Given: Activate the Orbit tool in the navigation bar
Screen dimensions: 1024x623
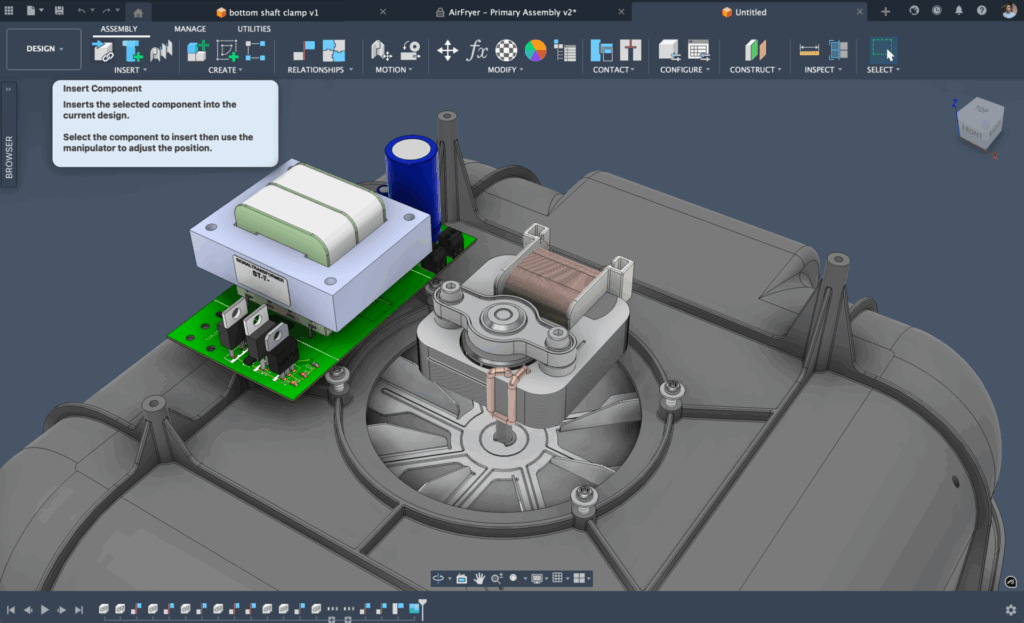Looking at the screenshot, I should pyautogui.click(x=439, y=577).
